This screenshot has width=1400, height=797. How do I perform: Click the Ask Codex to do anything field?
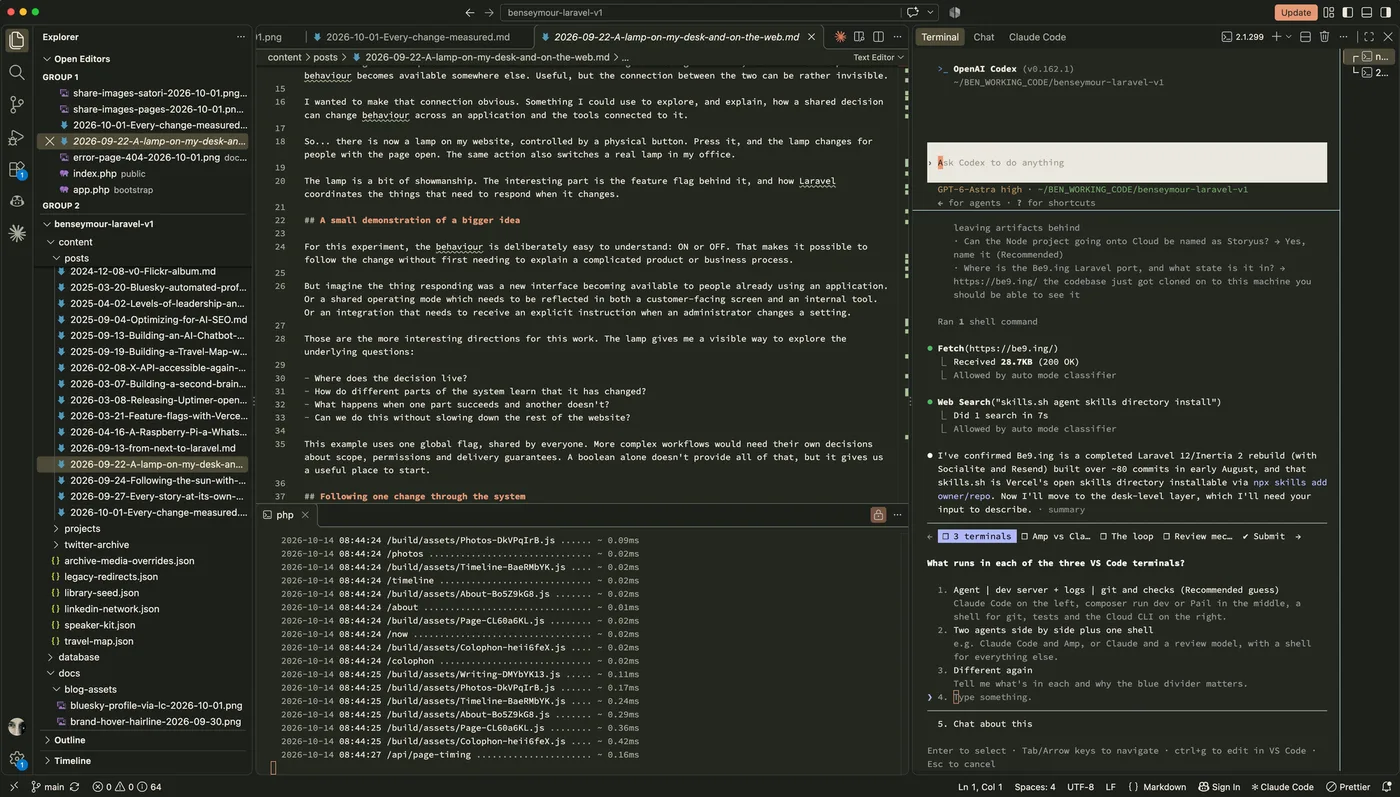point(1127,162)
